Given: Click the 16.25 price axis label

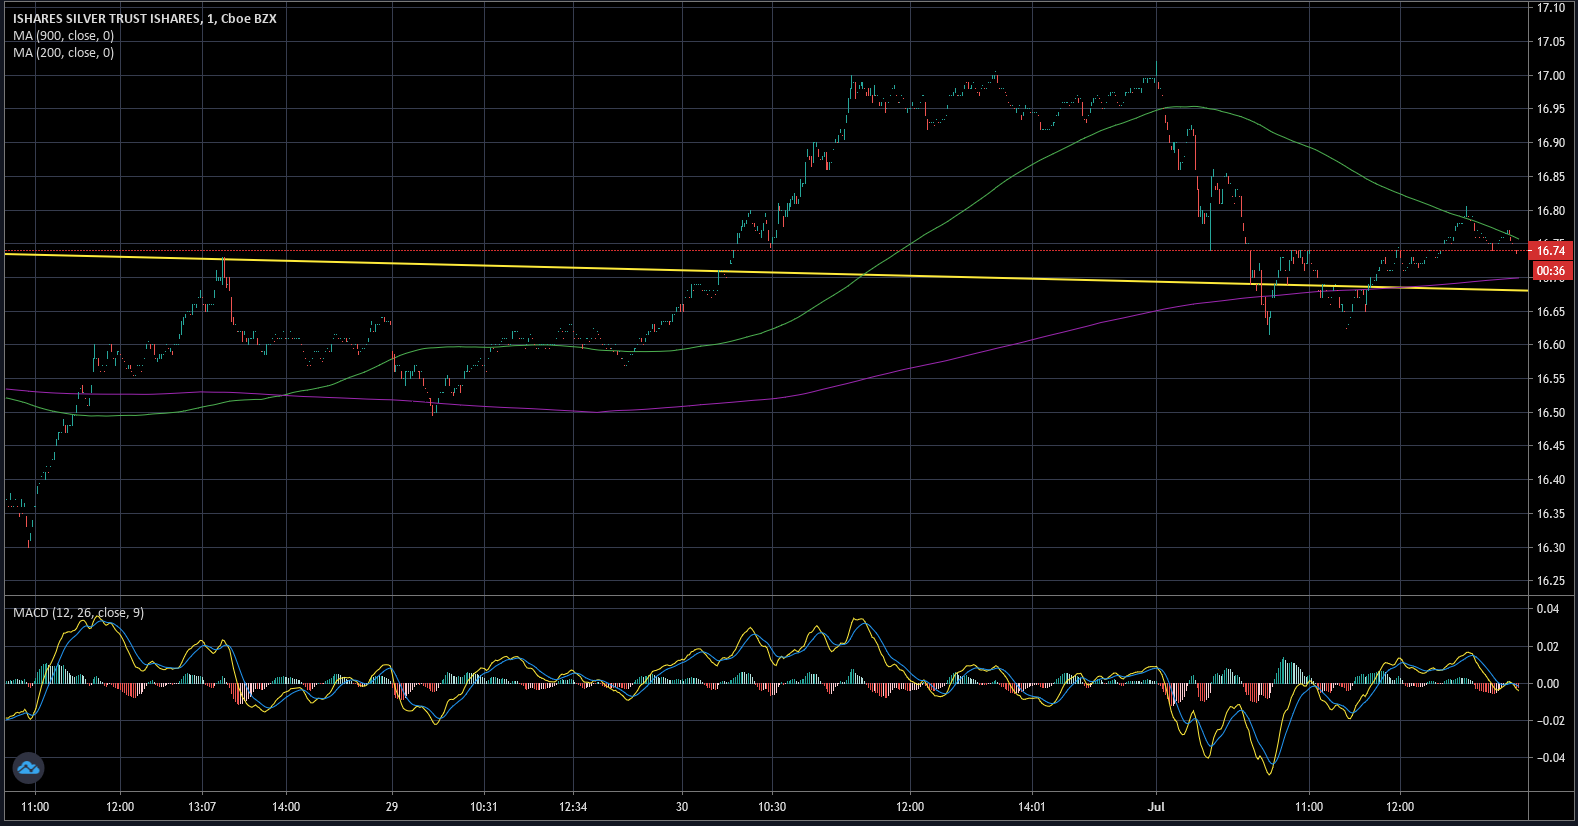Looking at the screenshot, I should (1551, 581).
